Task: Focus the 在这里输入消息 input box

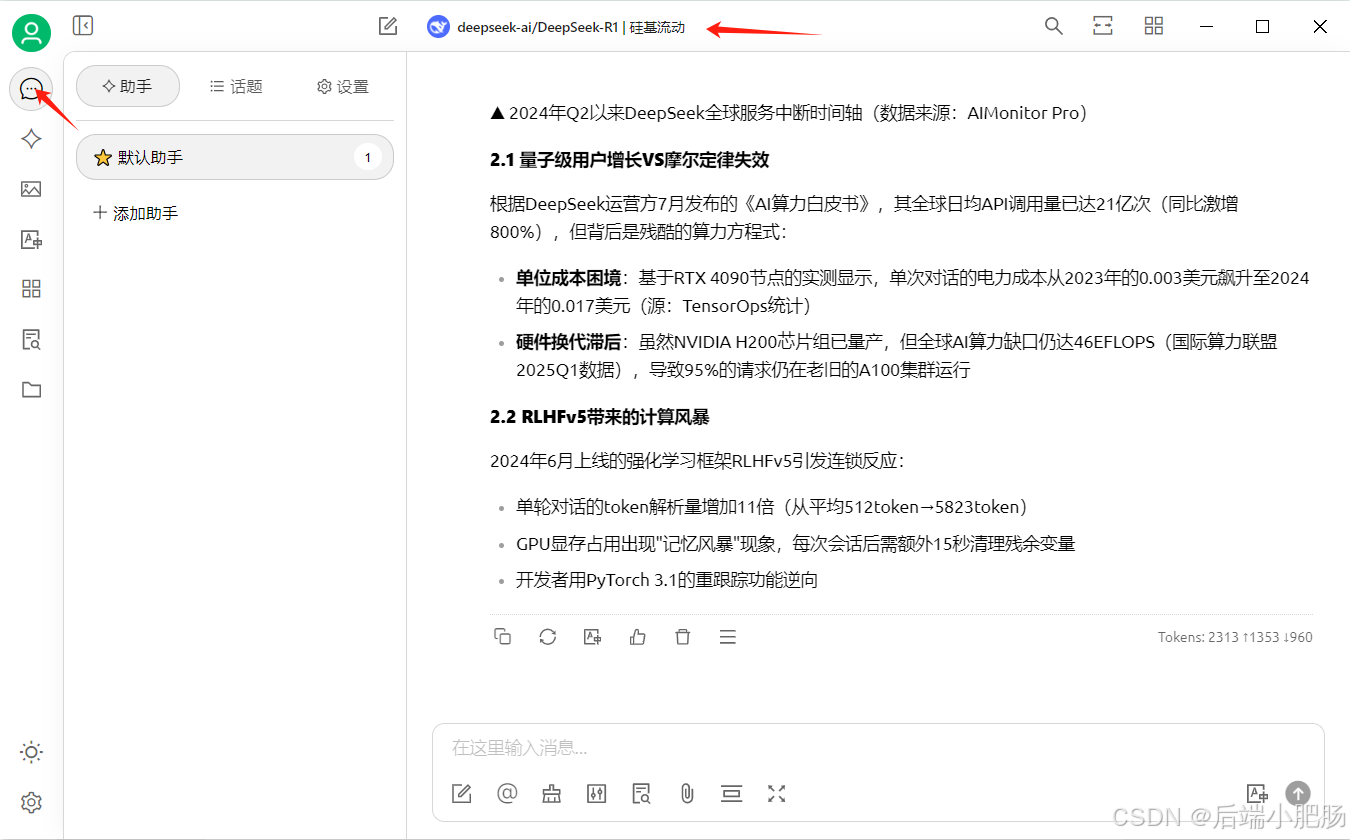Action: coord(878,748)
